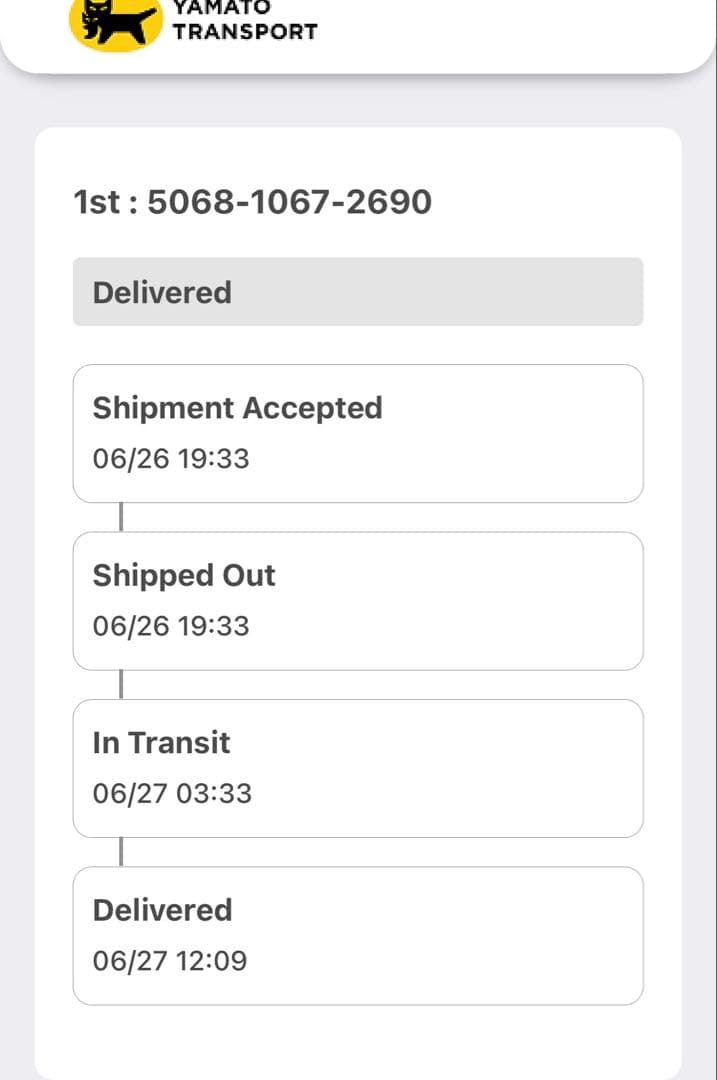Viewport: 717px width, 1080px height.
Task: Click connector line above the final Delivered card
Action: coord(121,852)
